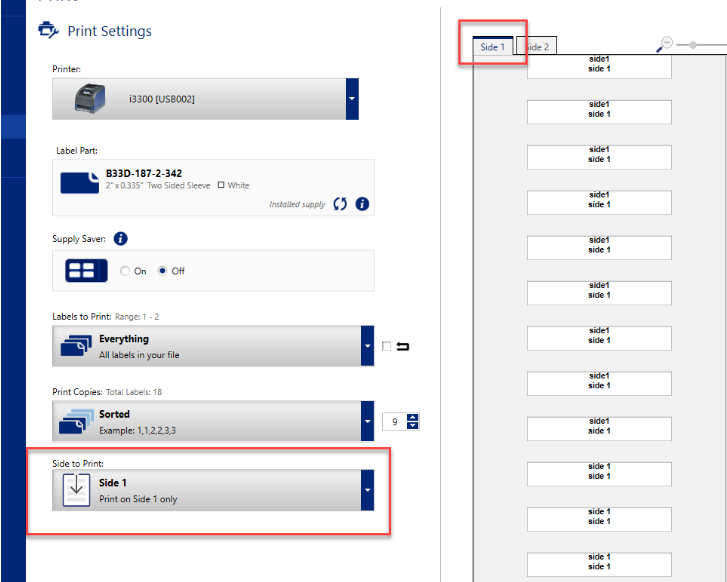
Task: Click the Print Settings printer-wrench icon
Action: [x=48, y=31]
